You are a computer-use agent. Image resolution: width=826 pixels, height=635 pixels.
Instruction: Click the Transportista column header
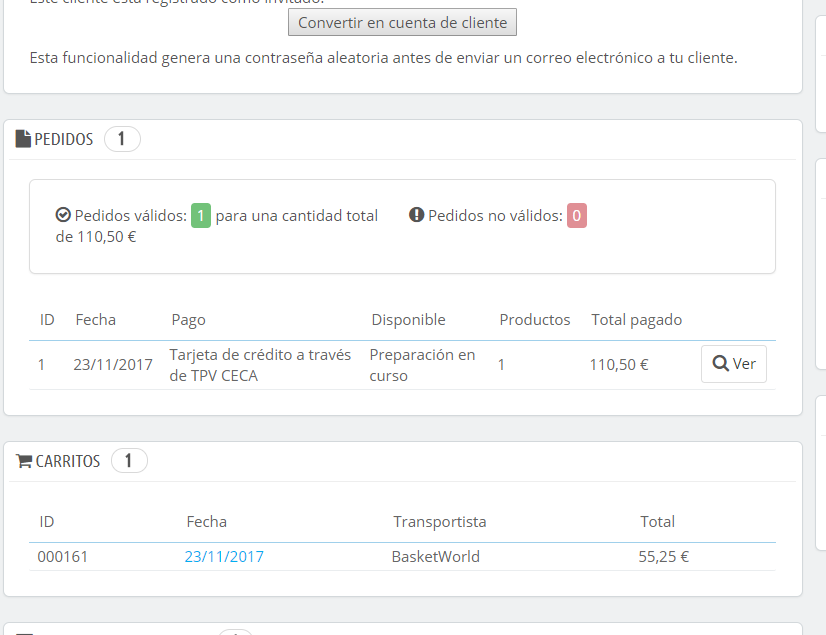(x=440, y=522)
